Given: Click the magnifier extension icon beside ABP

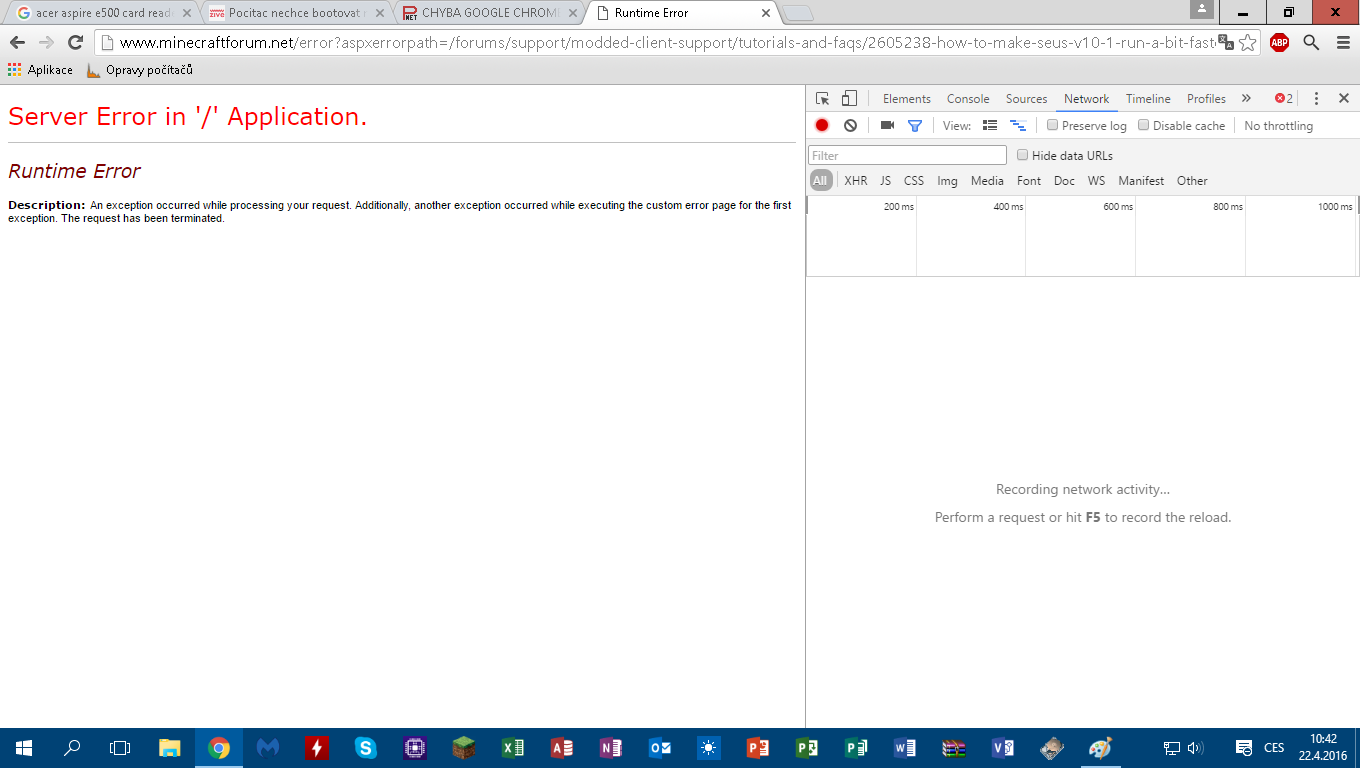Looking at the screenshot, I should click(1311, 43).
